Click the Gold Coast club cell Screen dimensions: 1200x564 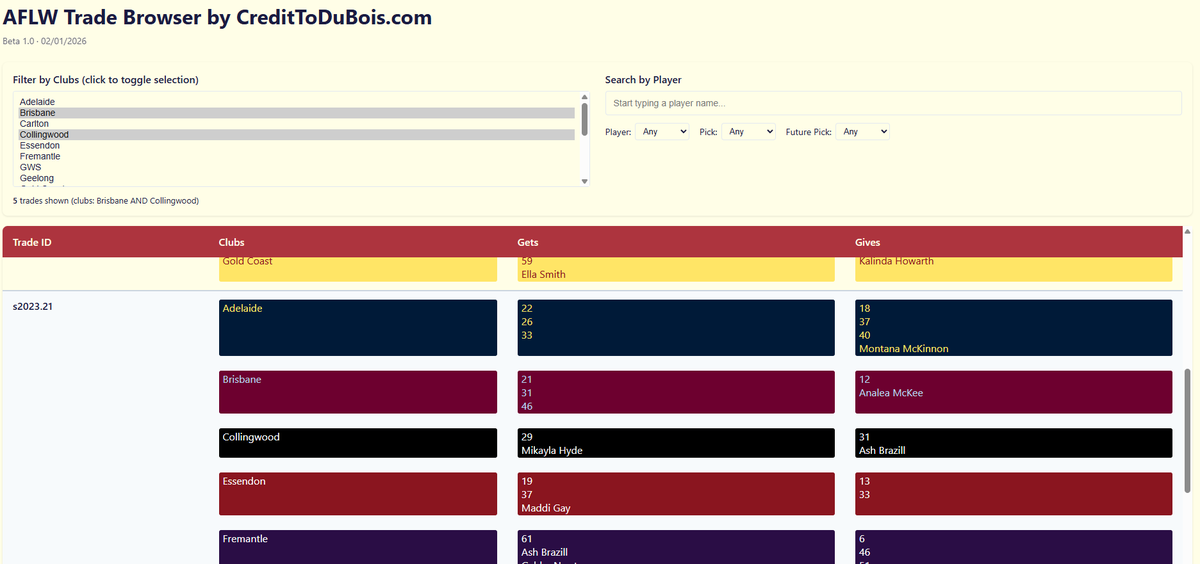coord(358,269)
